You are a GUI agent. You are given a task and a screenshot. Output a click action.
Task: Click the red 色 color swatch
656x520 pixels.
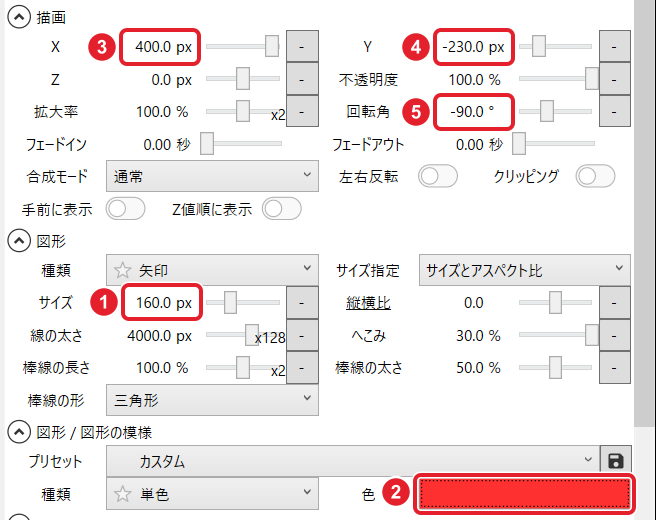(x=525, y=494)
